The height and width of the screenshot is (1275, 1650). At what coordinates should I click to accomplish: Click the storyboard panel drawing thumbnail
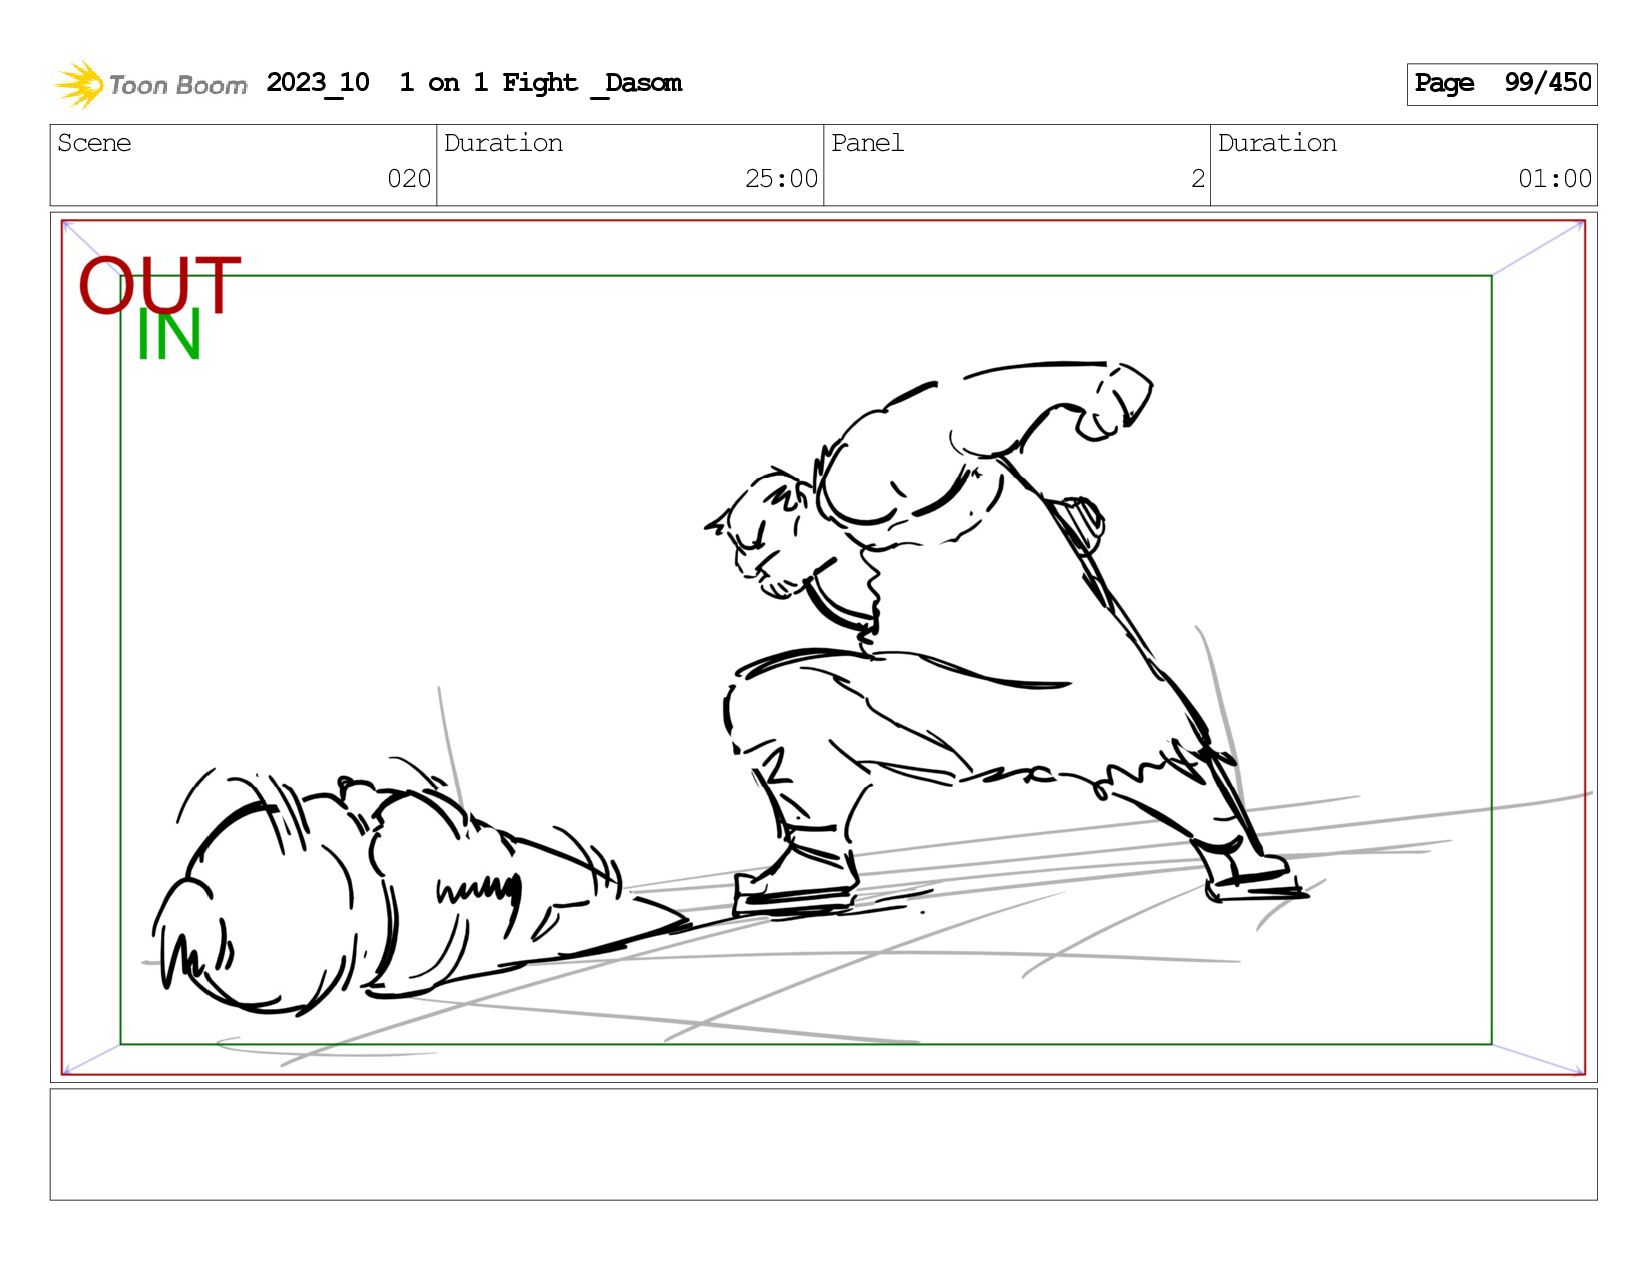click(823, 647)
